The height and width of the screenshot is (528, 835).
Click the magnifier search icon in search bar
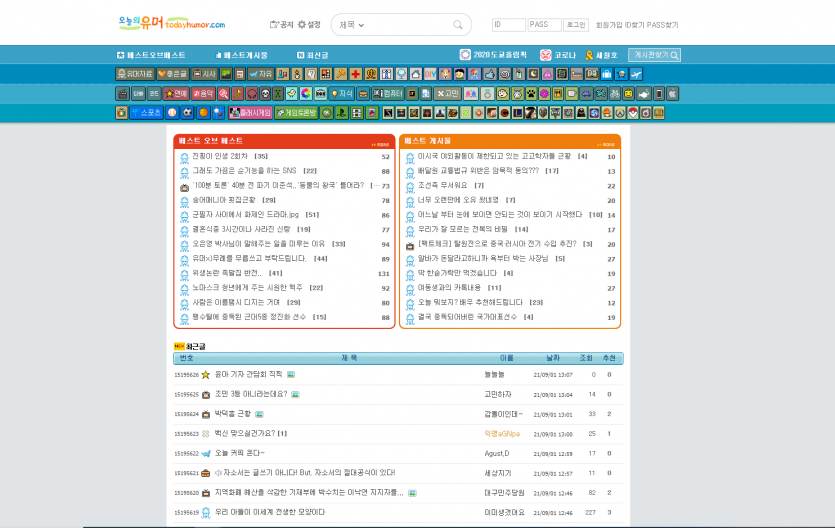click(x=458, y=25)
